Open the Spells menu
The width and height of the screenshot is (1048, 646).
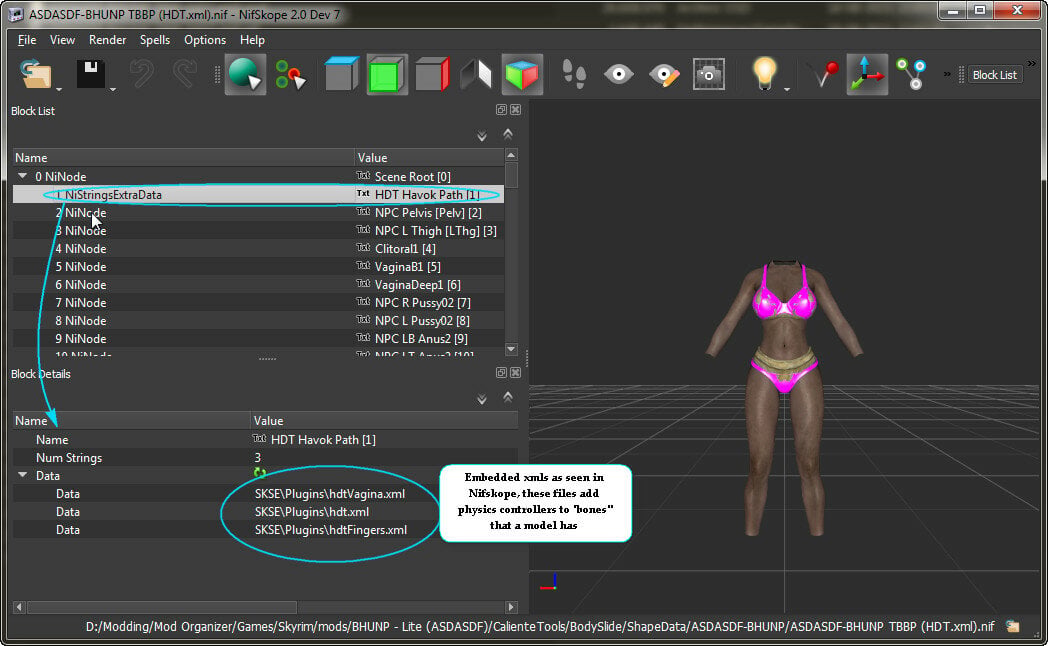(x=154, y=40)
